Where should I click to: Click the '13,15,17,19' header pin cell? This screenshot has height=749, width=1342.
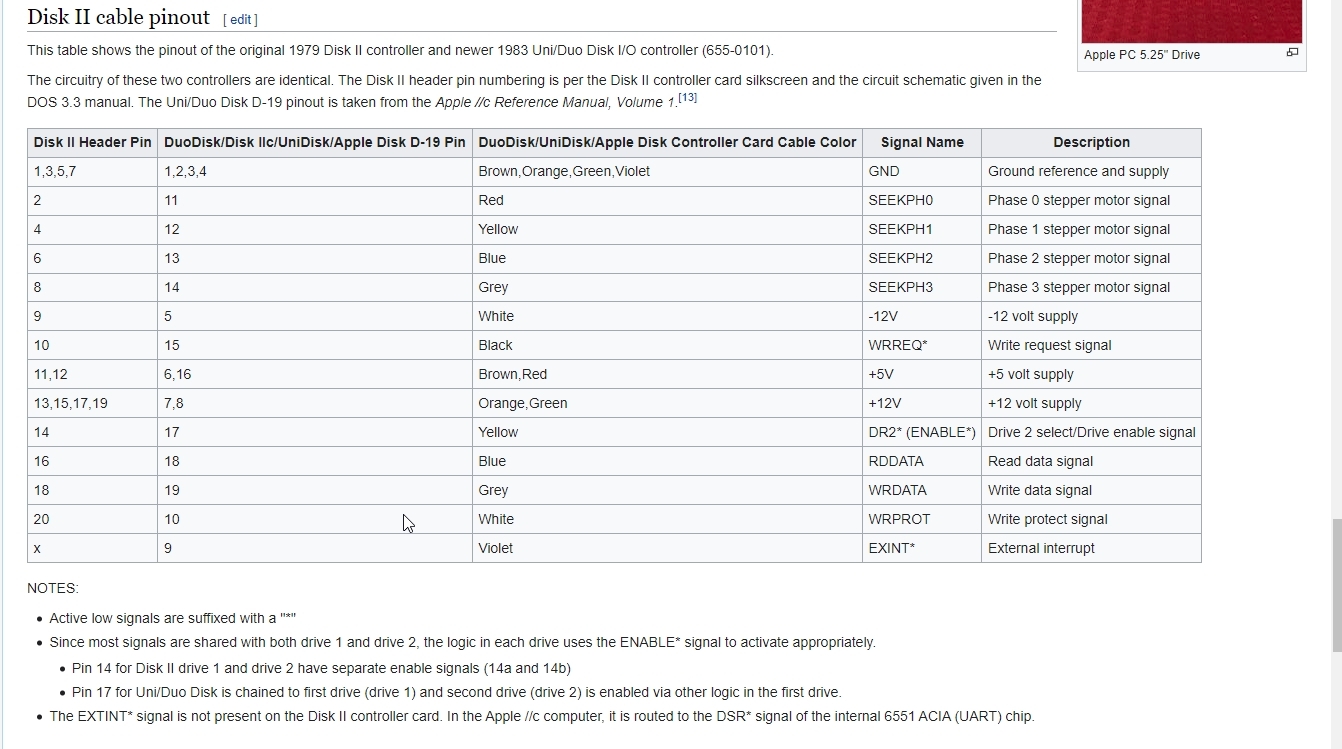pos(92,403)
